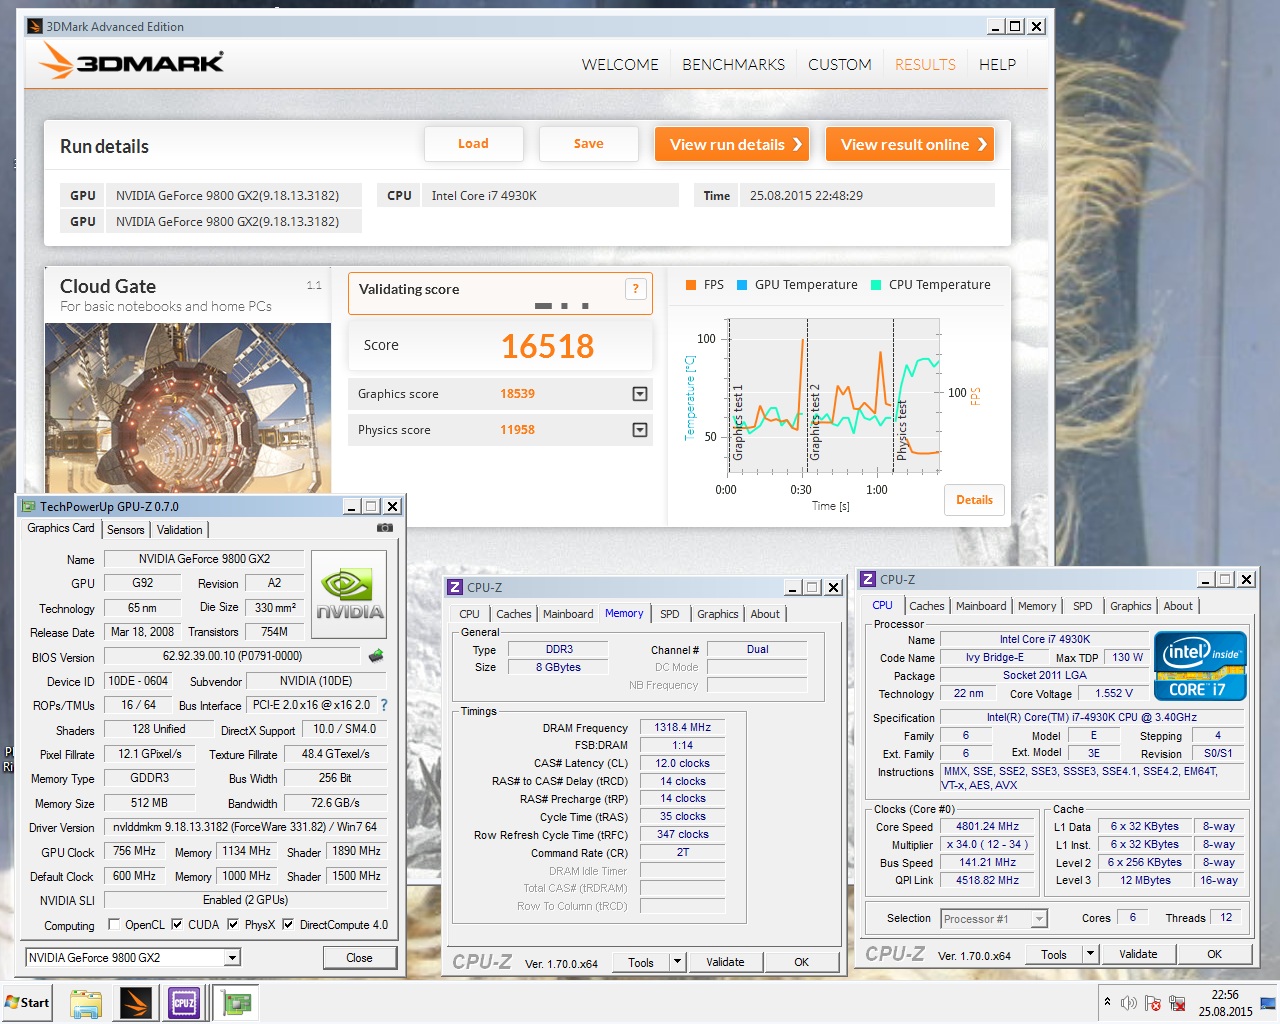The height and width of the screenshot is (1024, 1280).
Task: Click OK in right CPU-Z window
Action: coord(1214,954)
